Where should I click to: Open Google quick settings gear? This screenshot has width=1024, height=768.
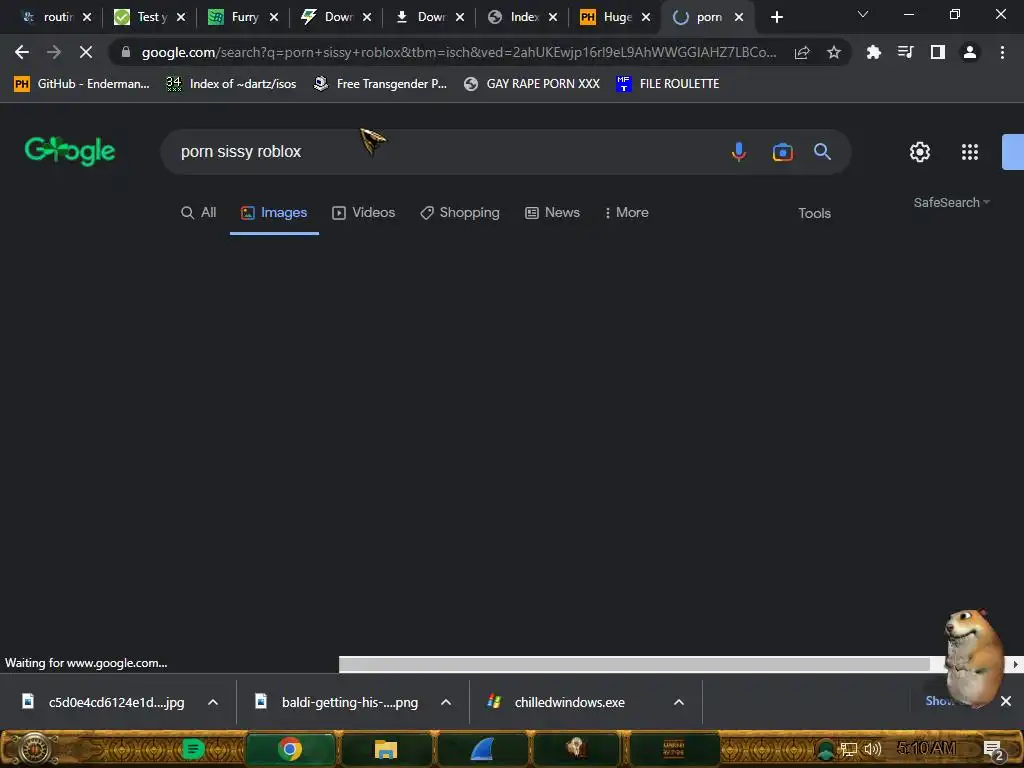920,152
